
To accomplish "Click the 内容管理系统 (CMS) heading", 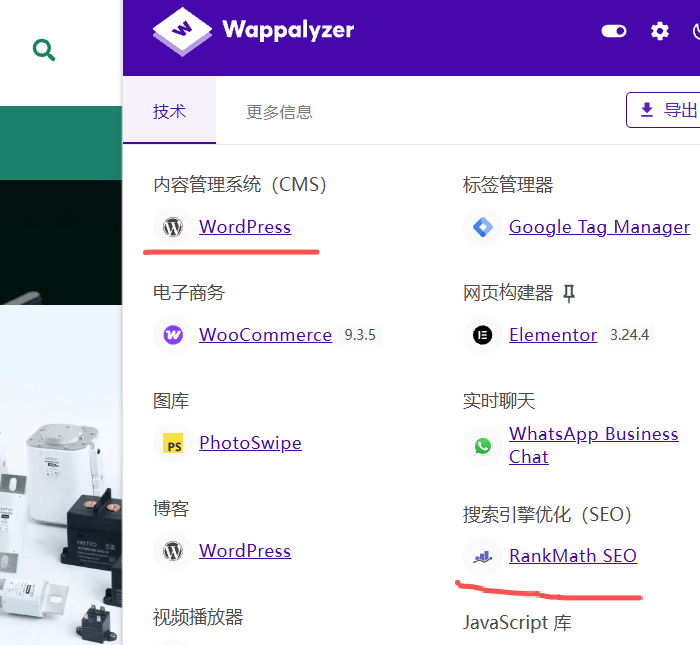I will pos(240,185).
